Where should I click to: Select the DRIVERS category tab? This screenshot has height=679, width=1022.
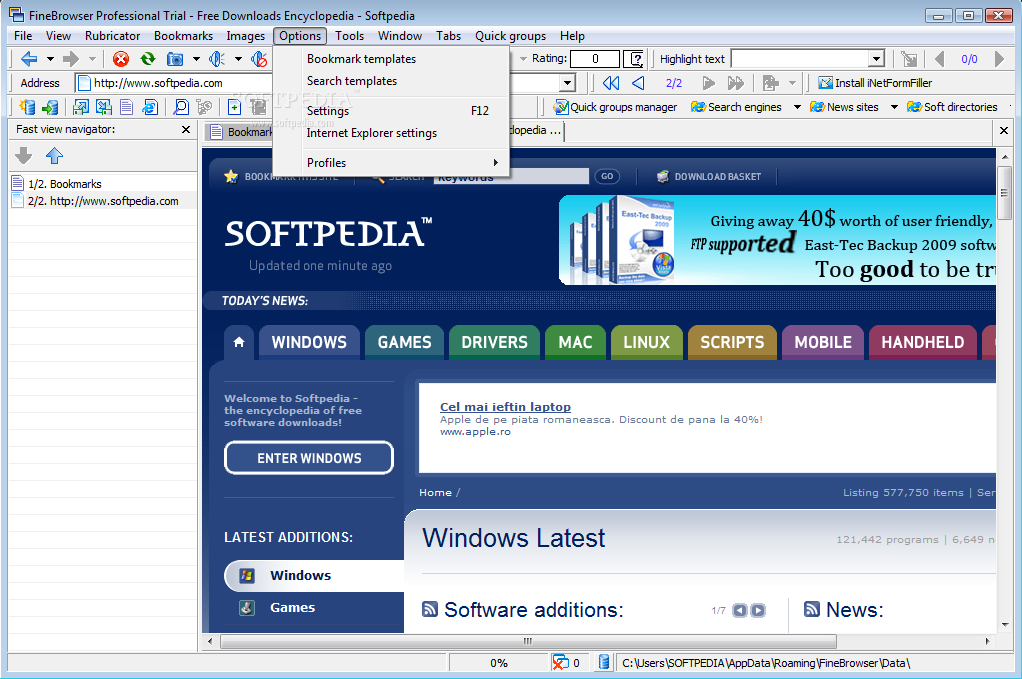coord(494,342)
